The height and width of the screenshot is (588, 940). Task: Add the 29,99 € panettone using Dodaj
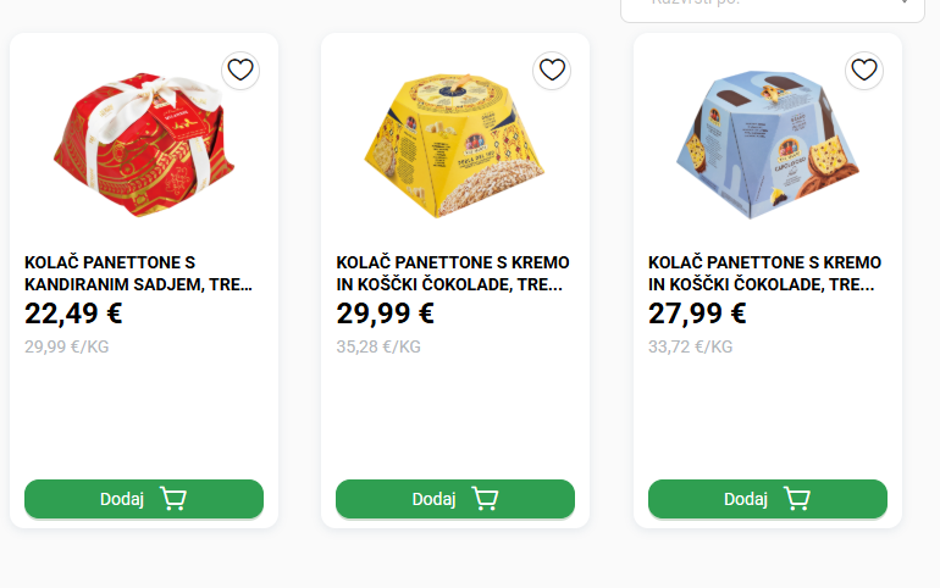point(434,499)
